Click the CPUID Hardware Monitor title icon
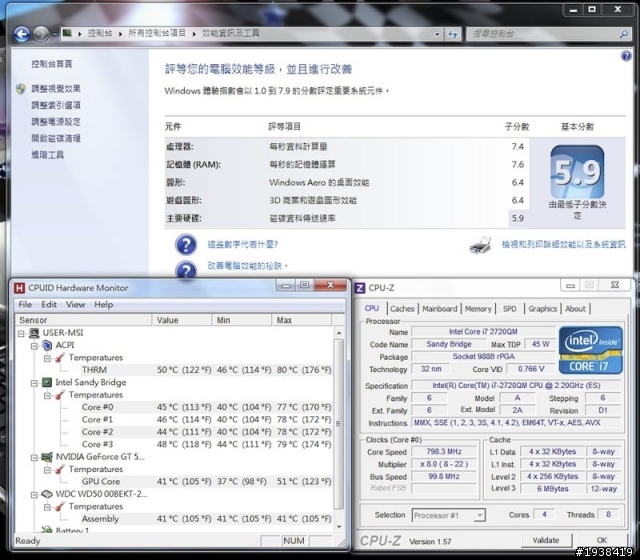This screenshot has width=640, height=560. (19, 288)
